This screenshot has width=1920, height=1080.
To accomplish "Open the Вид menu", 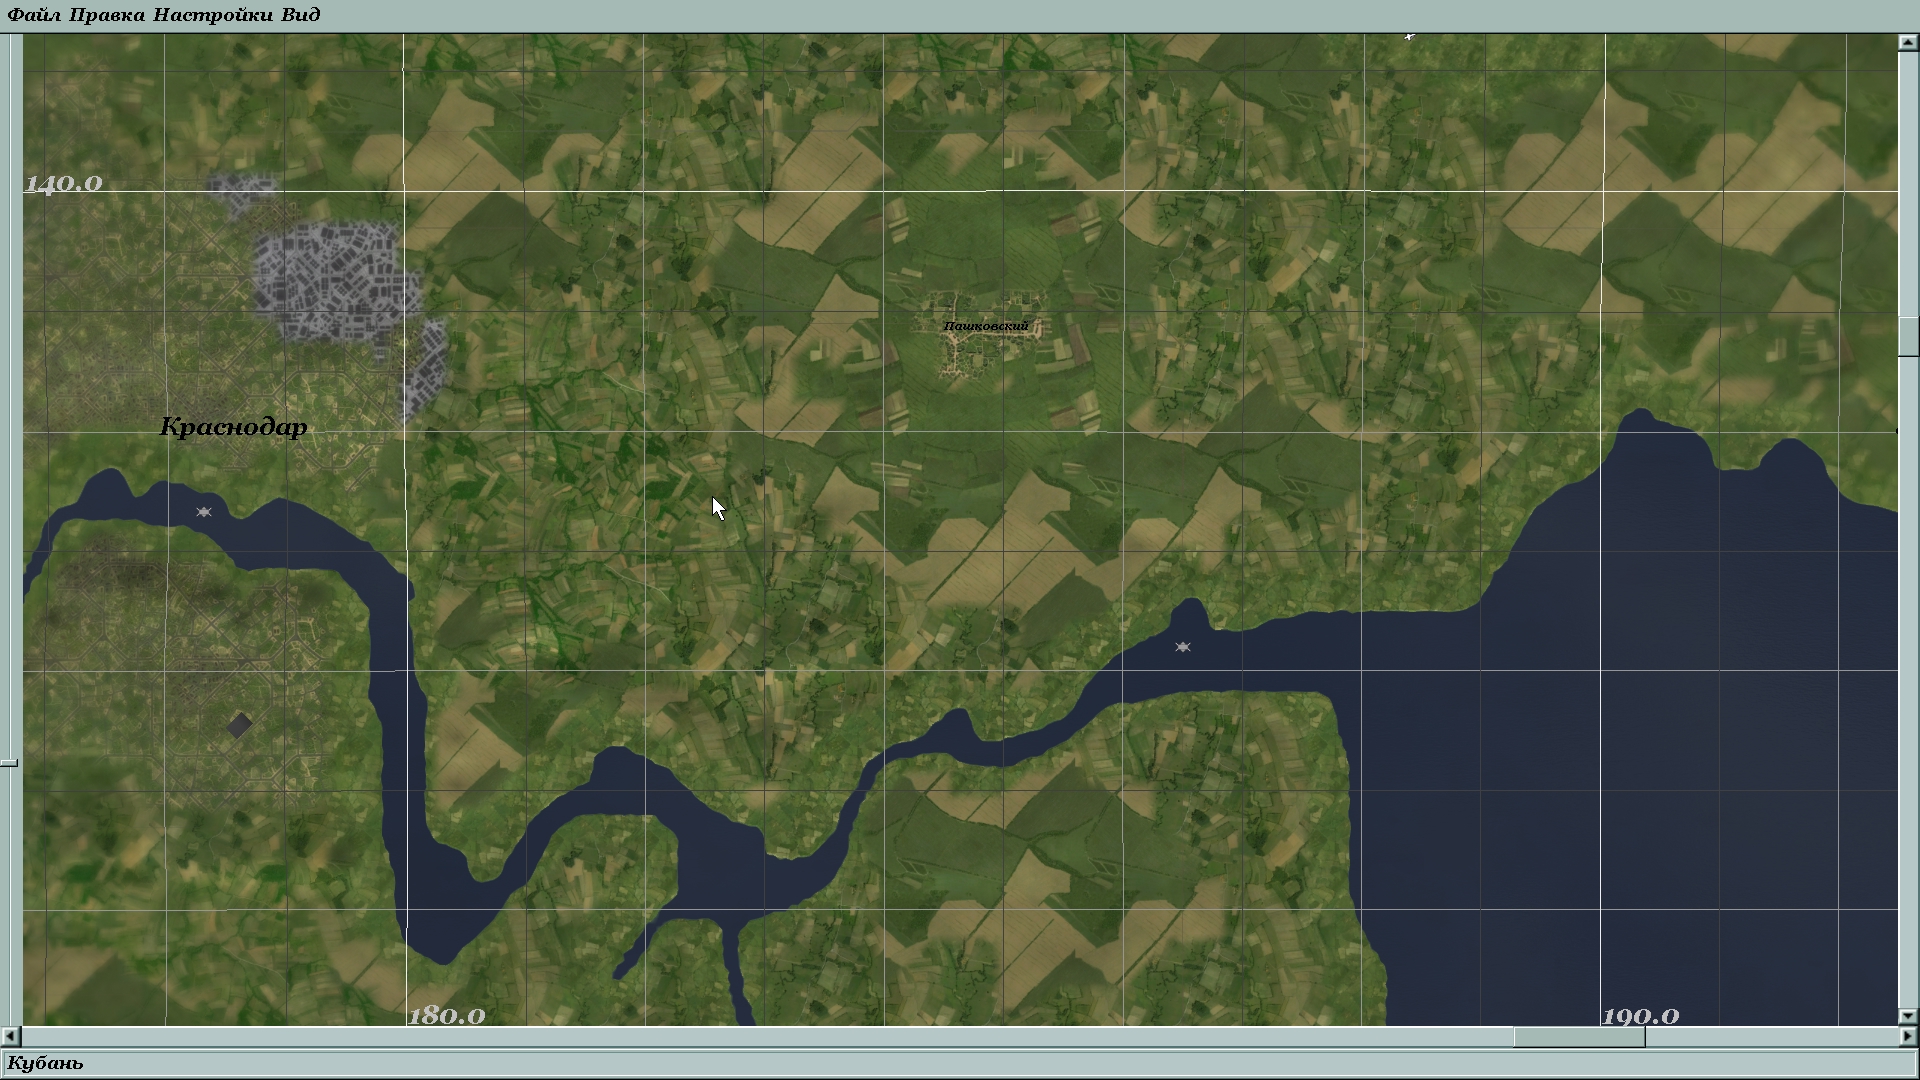I will tap(301, 14).
